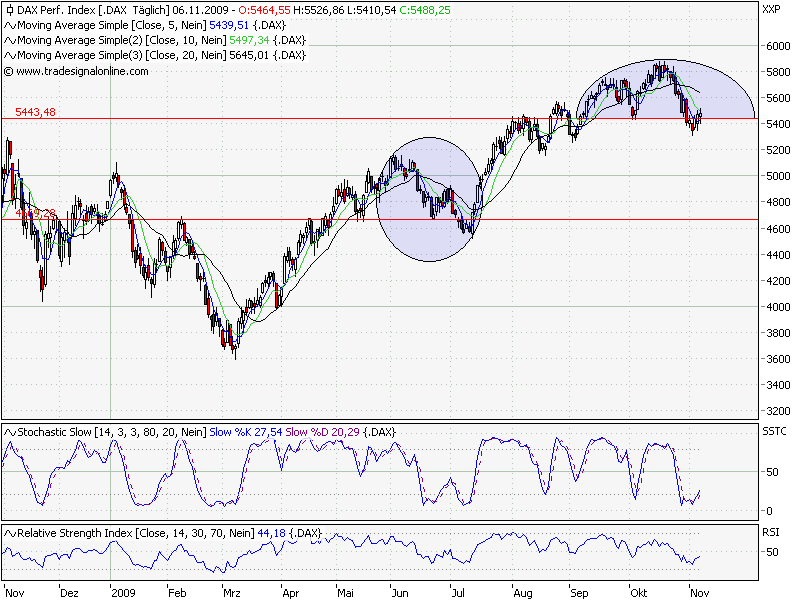This screenshot has height=600, width=800.
Task: Click the 50 label on RSI axis
Action: (772, 552)
